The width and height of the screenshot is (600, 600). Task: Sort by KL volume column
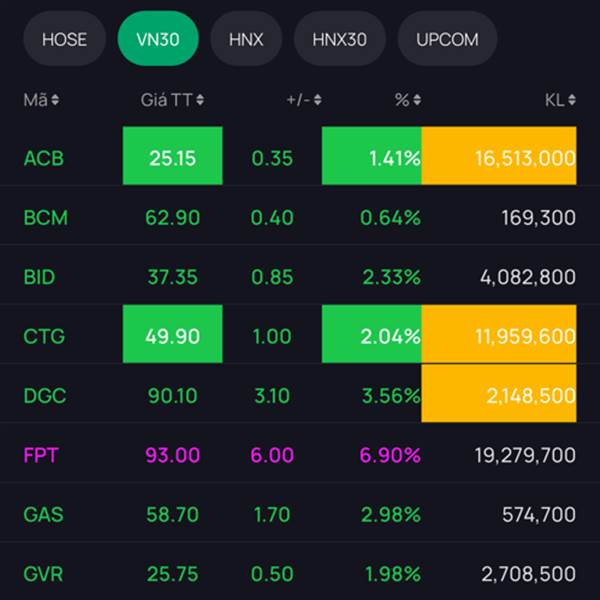coord(572,100)
